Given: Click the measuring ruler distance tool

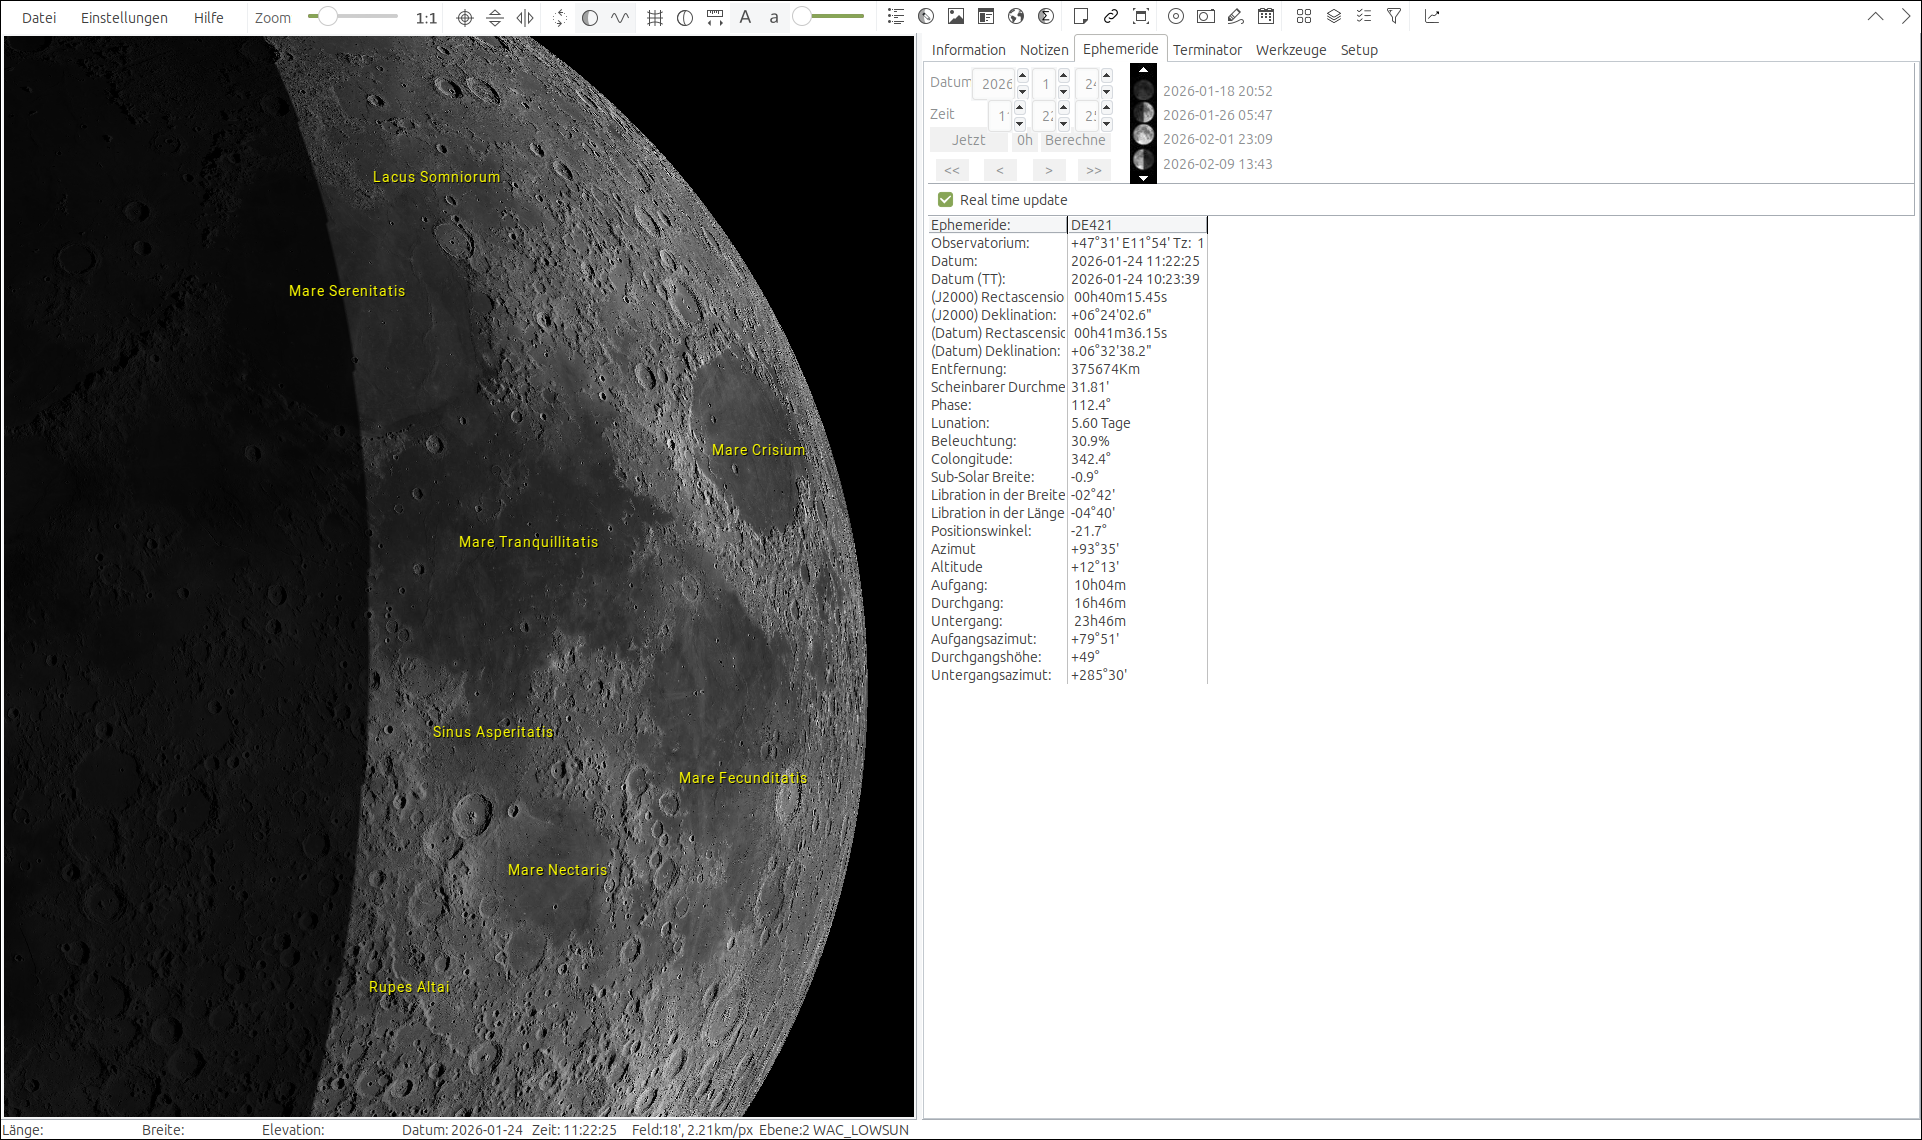Looking at the screenshot, I should point(715,17).
